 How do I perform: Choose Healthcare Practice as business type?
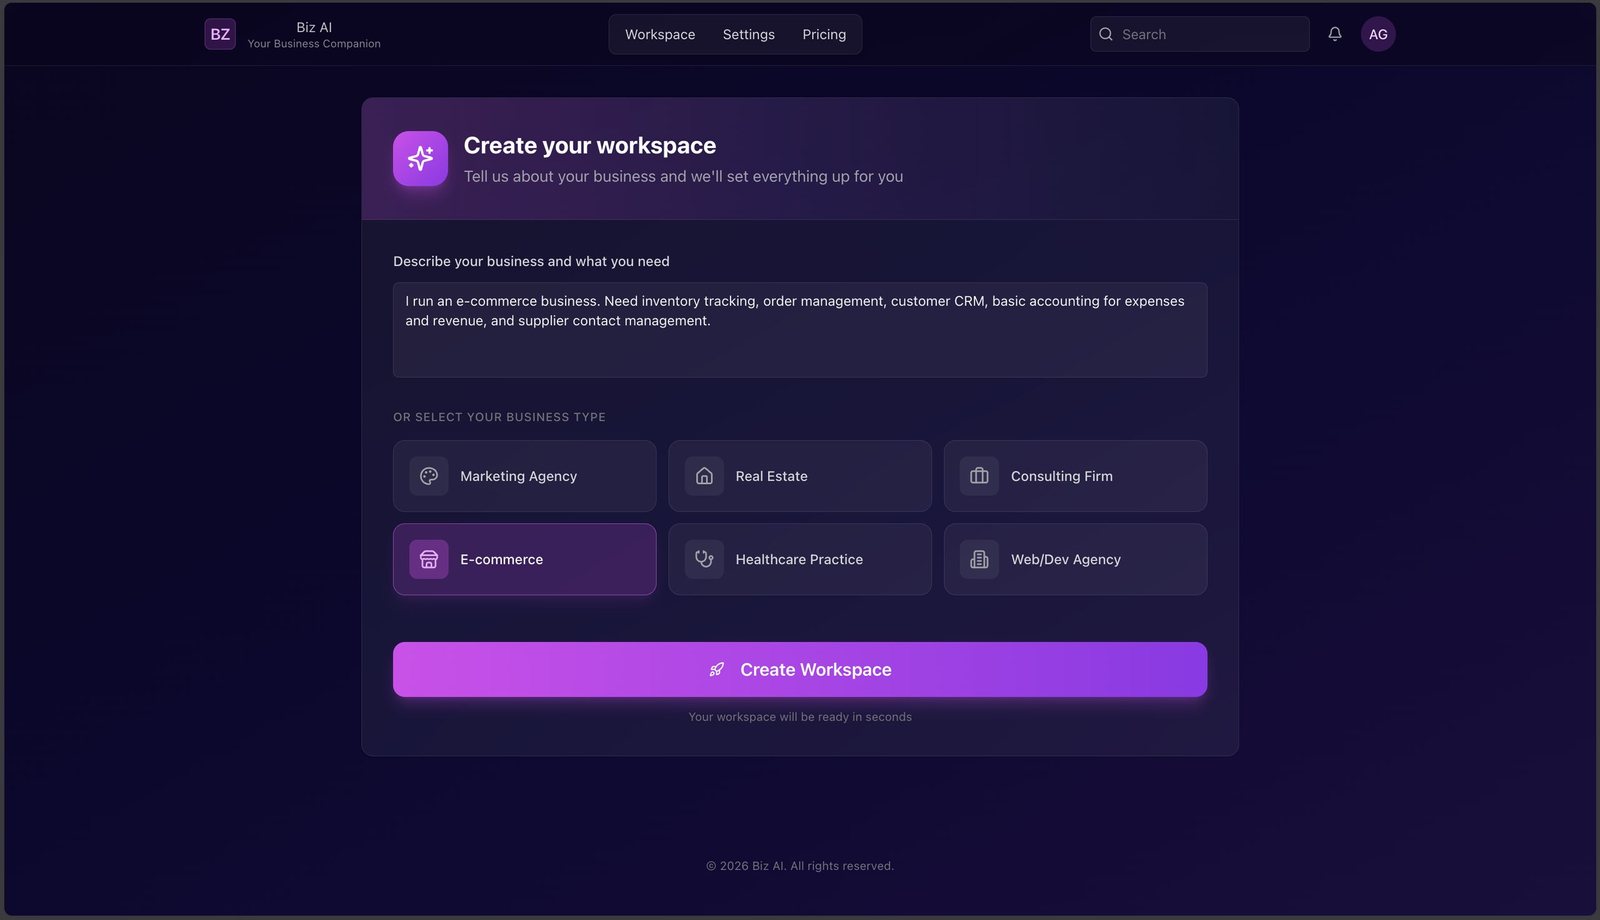point(800,559)
